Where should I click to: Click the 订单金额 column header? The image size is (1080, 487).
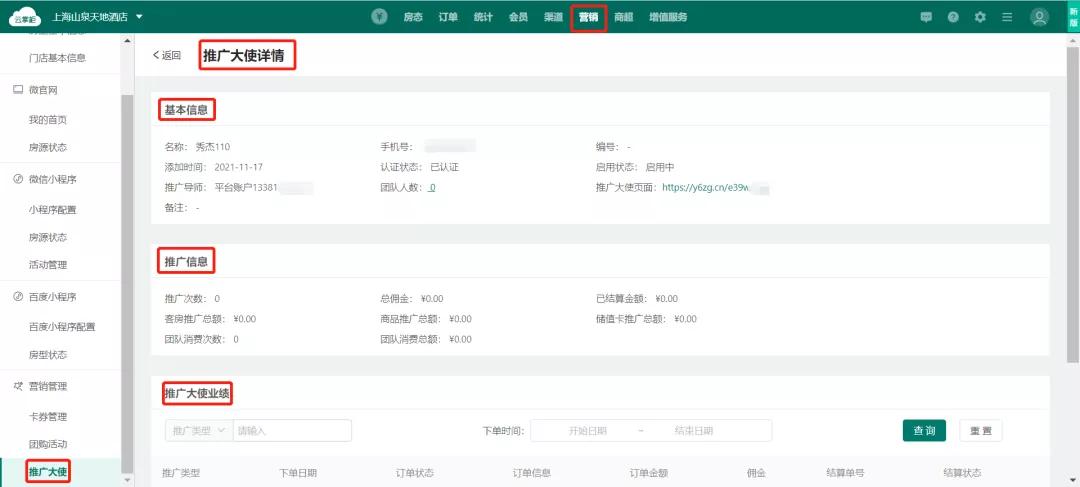[x=649, y=473]
